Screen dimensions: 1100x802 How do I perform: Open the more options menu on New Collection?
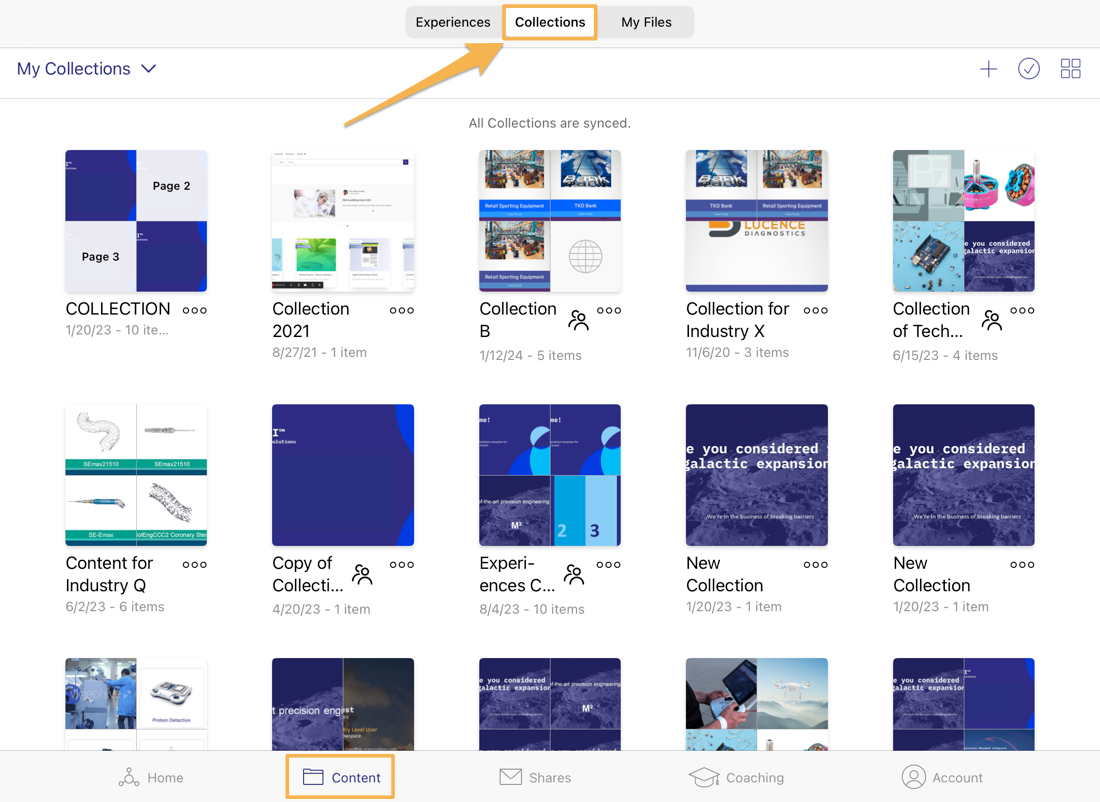coord(815,564)
